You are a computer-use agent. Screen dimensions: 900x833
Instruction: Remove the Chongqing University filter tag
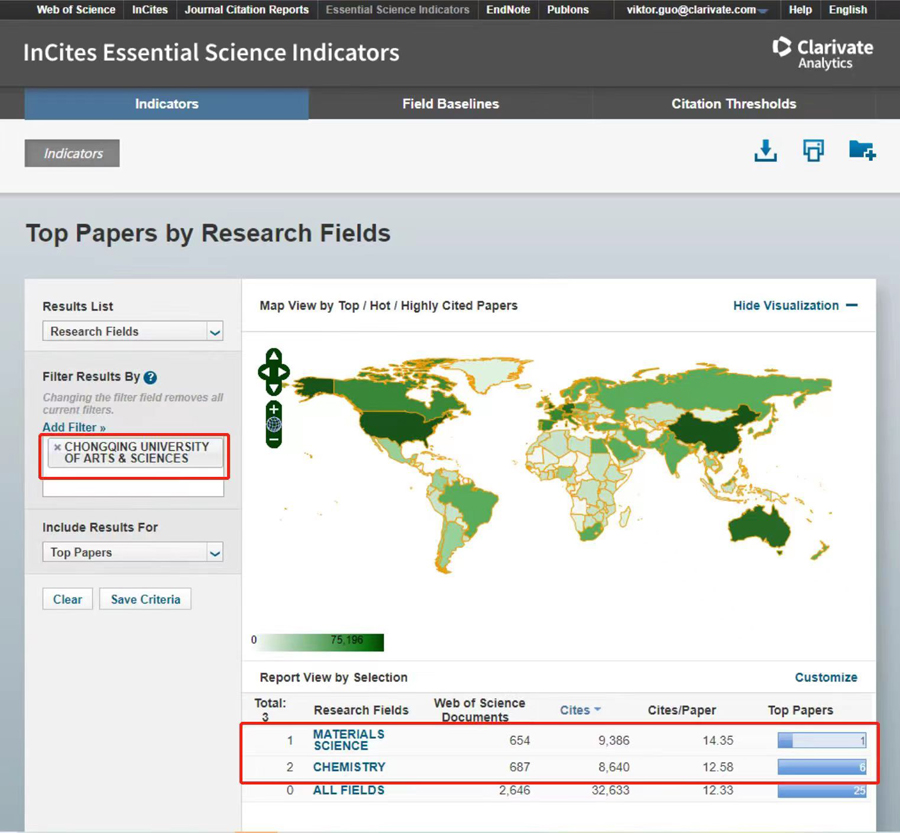coord(57,447)
